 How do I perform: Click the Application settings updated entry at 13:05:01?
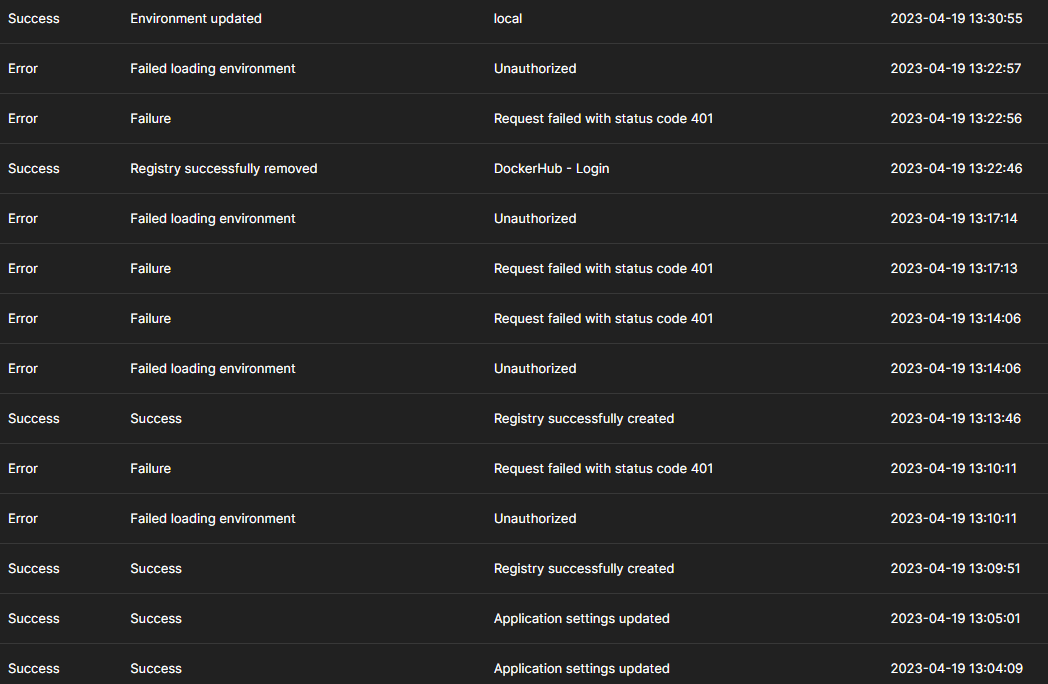pos(581,618)
